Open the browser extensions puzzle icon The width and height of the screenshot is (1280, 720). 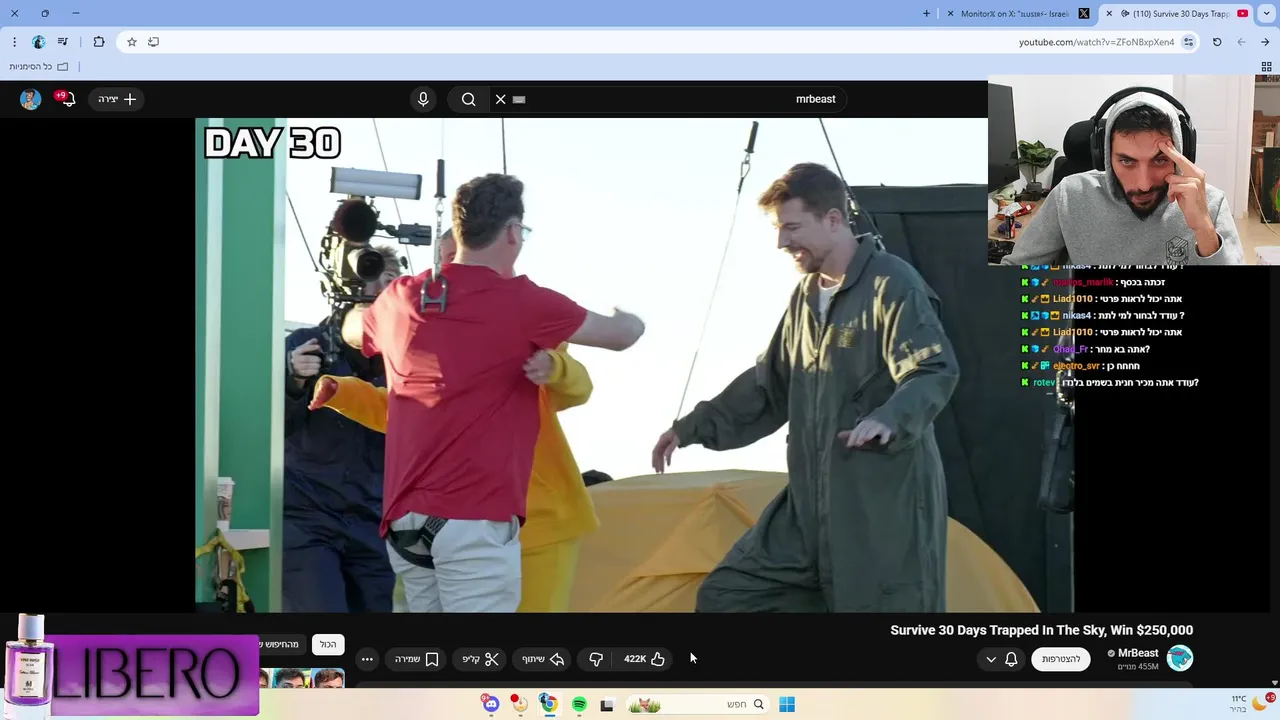(x=98, y=42)
